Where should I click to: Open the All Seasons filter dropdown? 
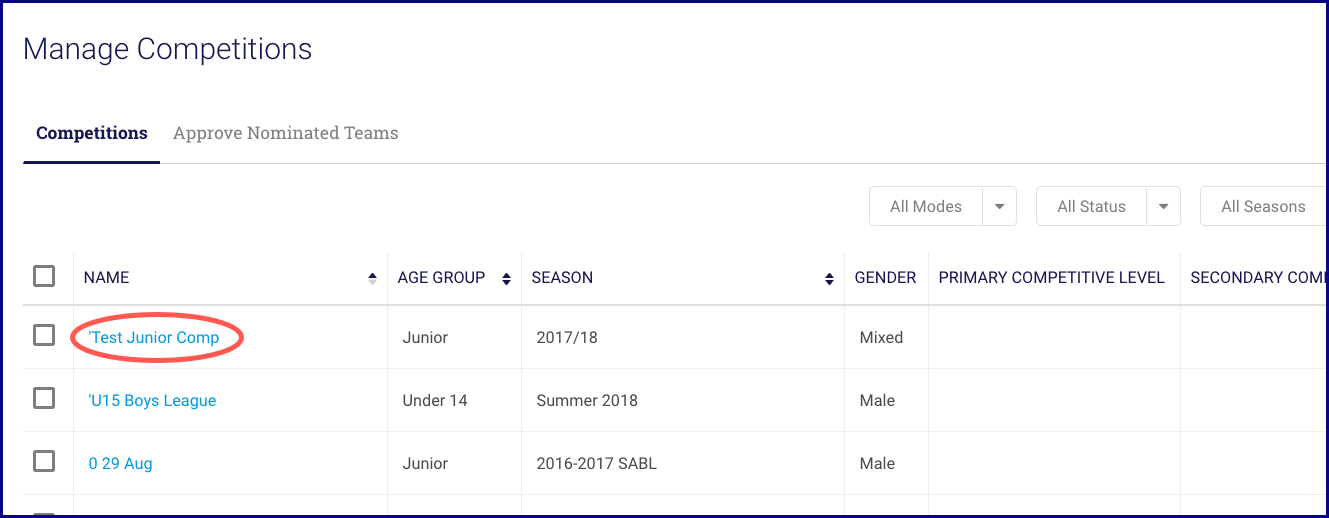tap(1263, 207)
